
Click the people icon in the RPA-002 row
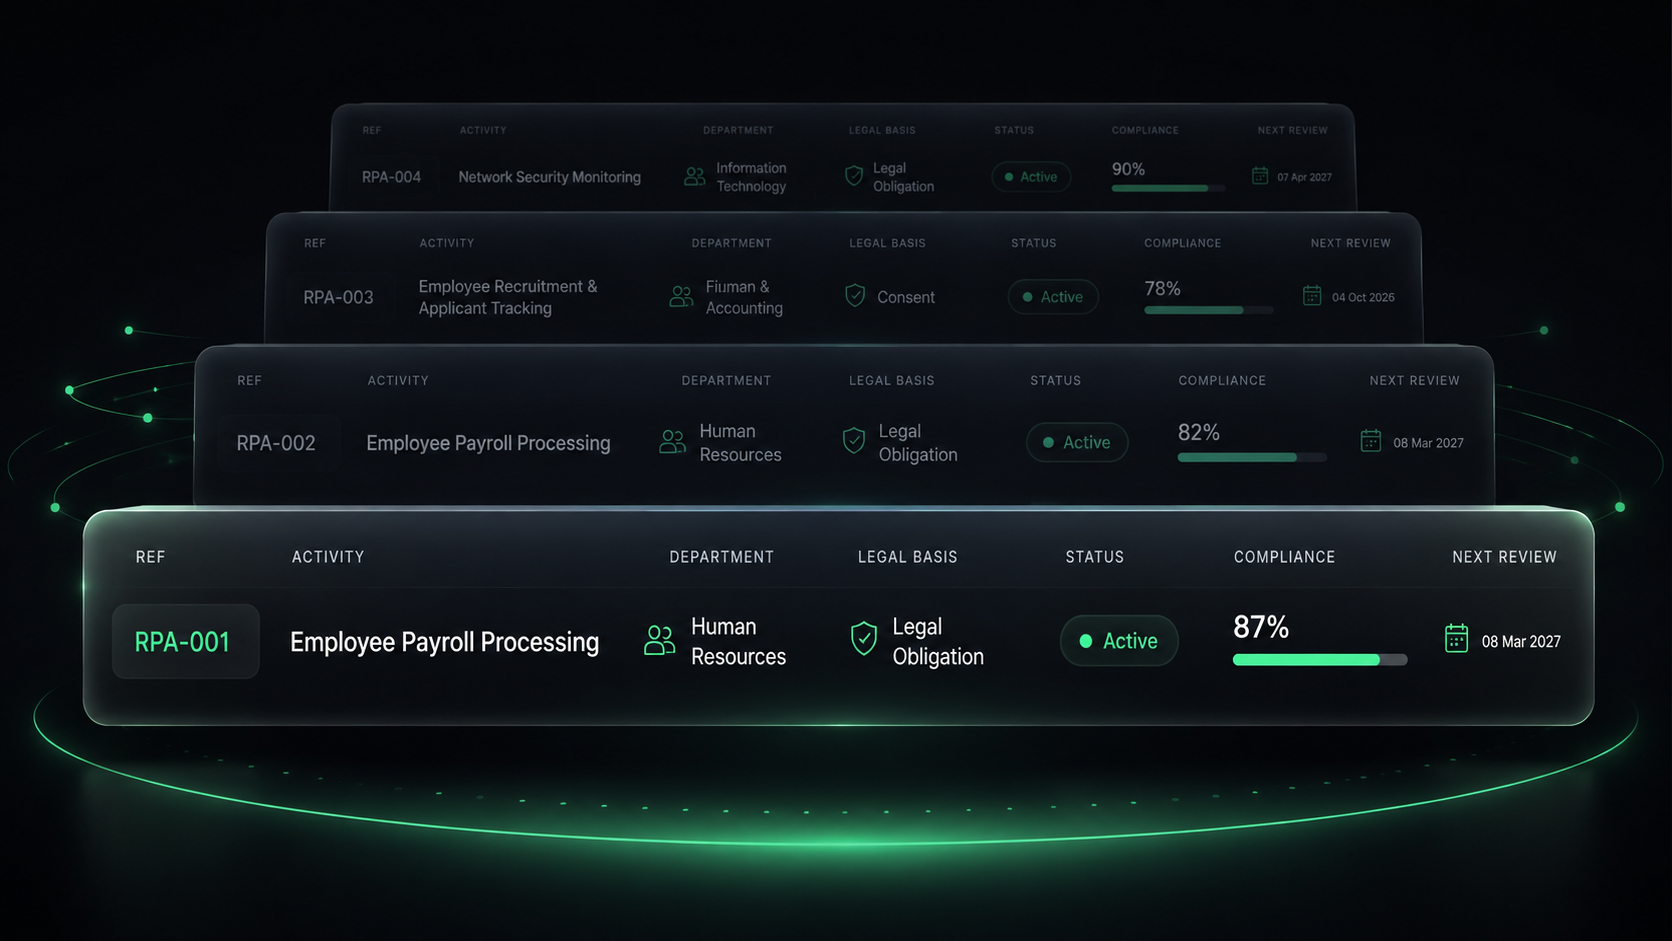(672, 441)
